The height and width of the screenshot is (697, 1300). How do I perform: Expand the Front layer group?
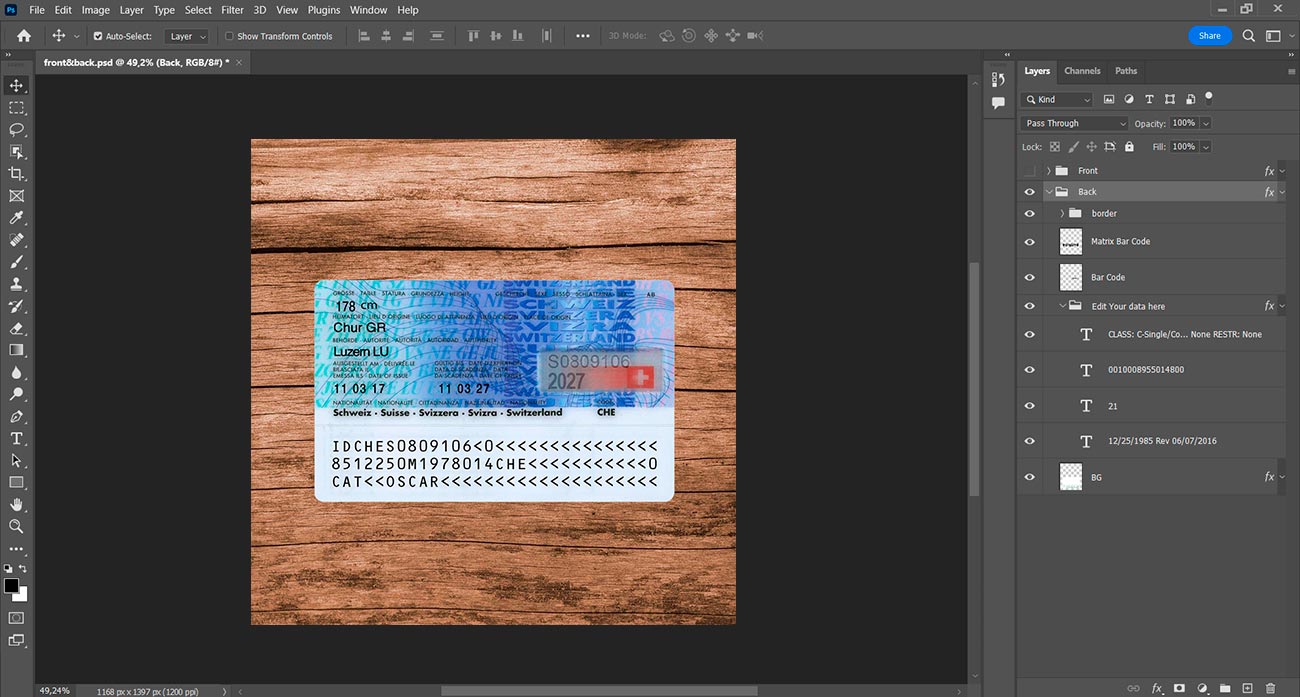pyautogui.click(x=1048, y=171)
